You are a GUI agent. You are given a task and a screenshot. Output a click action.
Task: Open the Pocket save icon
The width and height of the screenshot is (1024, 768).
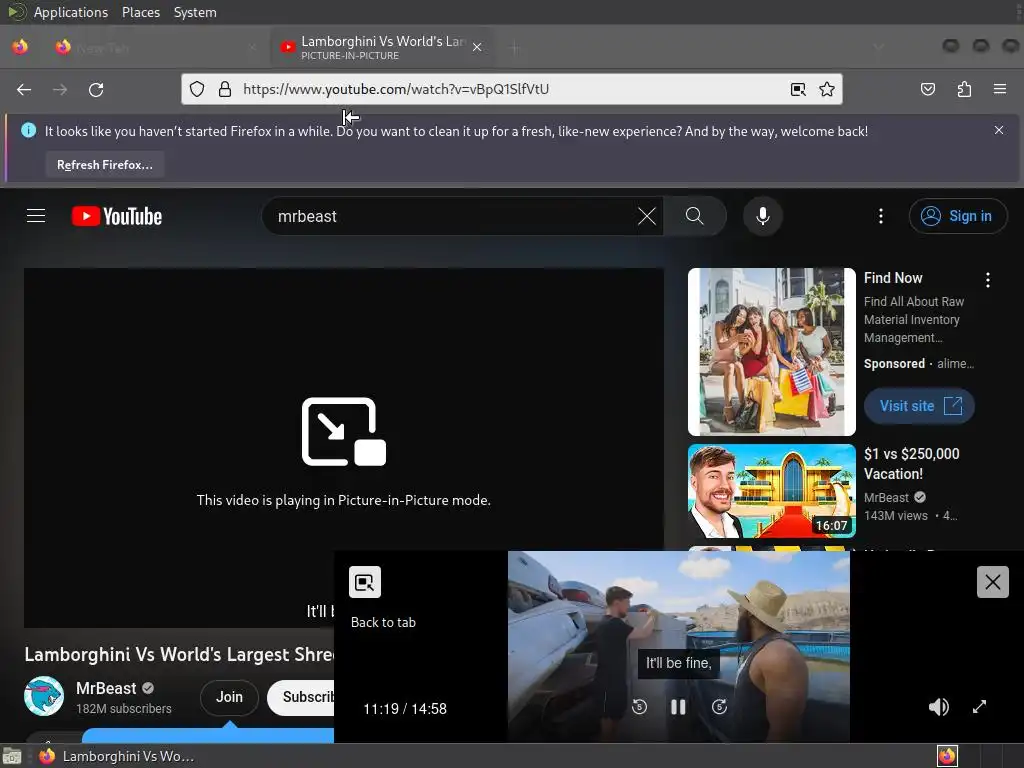pos(928,89)
